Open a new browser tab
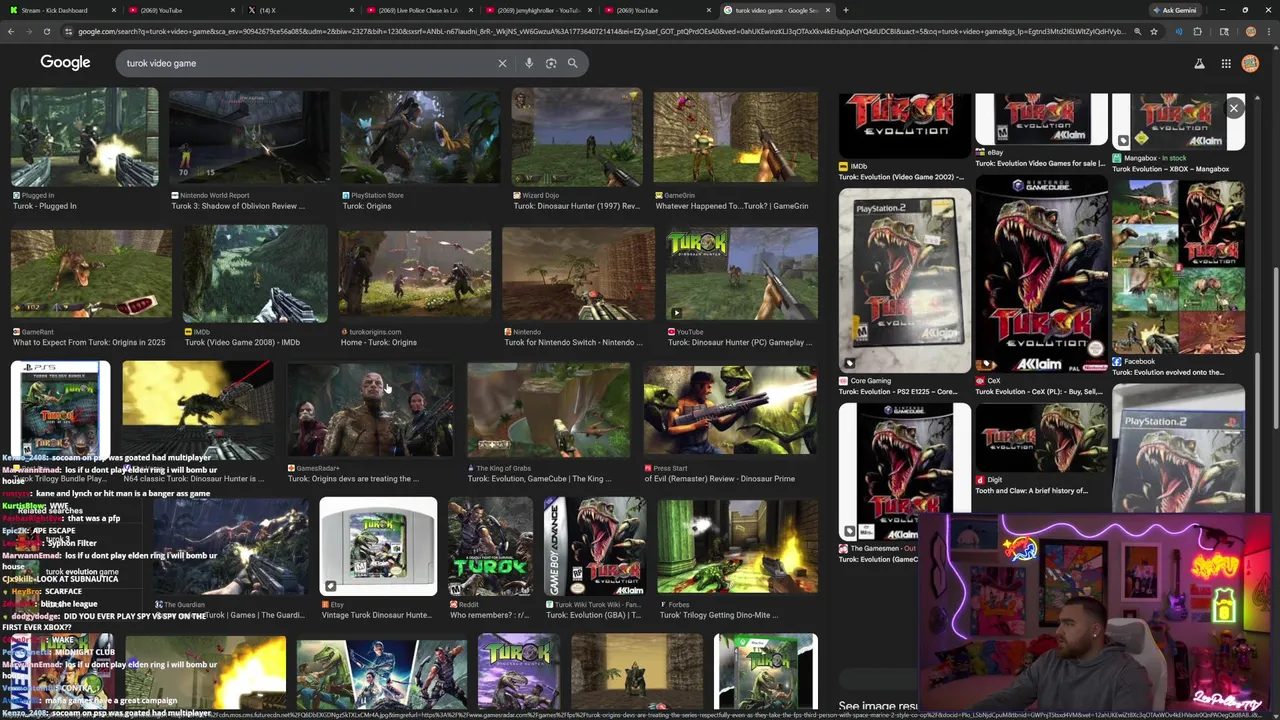This screenshot has width=1280, height=720. 846,10
